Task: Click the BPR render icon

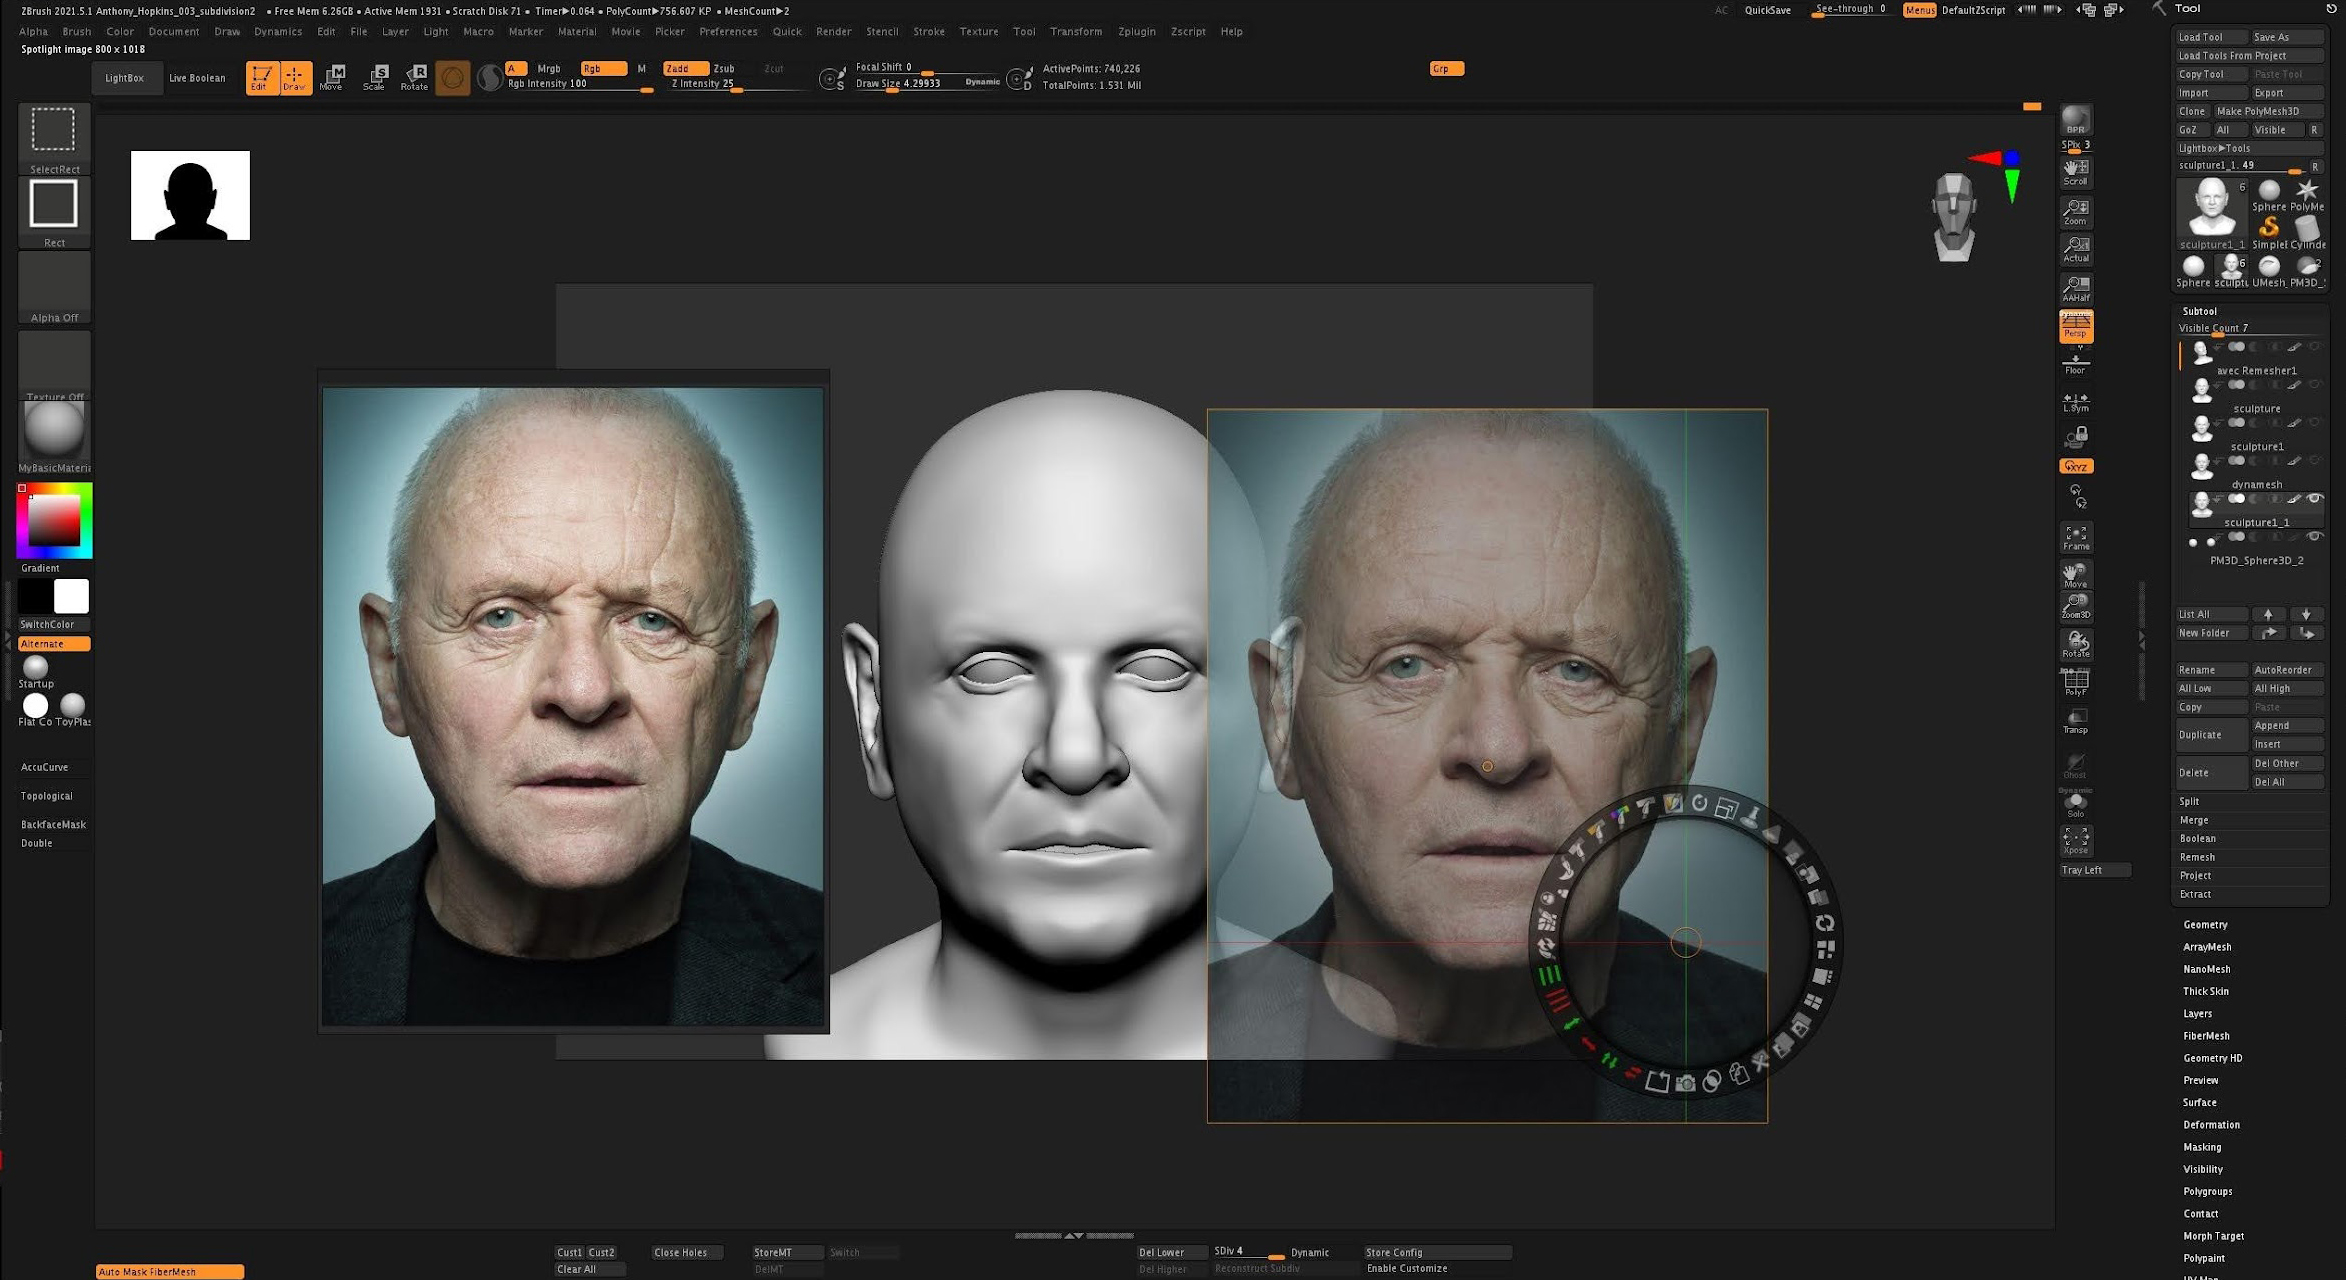Action: point(2076,120)
